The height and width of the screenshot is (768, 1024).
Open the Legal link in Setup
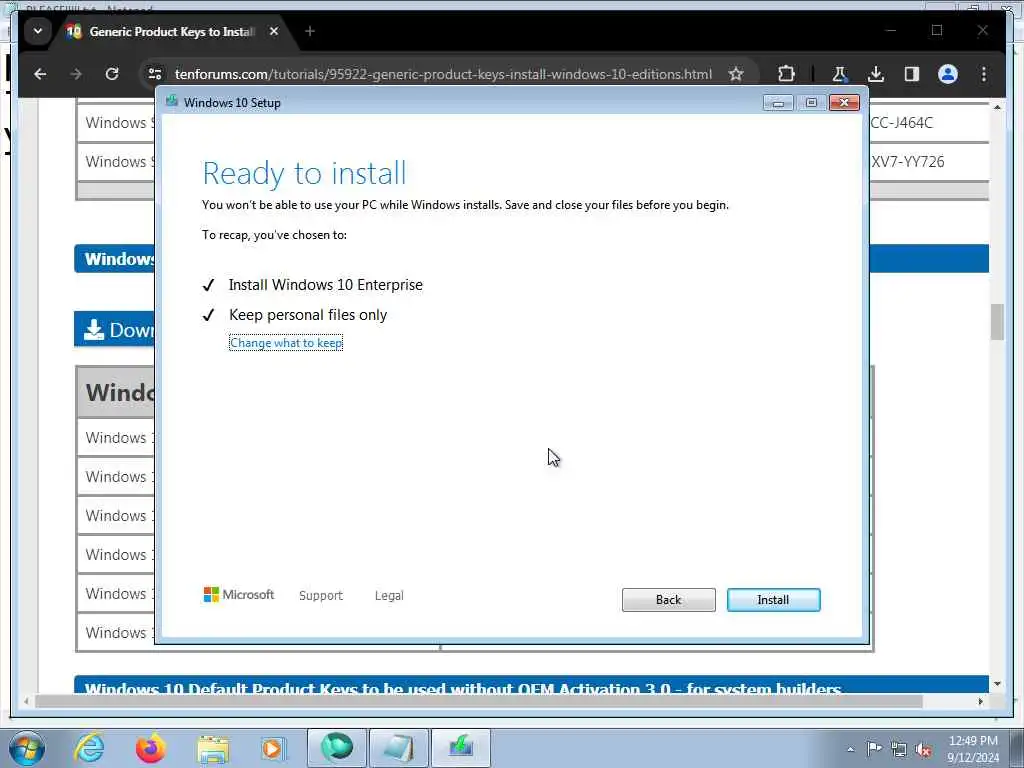tap(389, 595)
